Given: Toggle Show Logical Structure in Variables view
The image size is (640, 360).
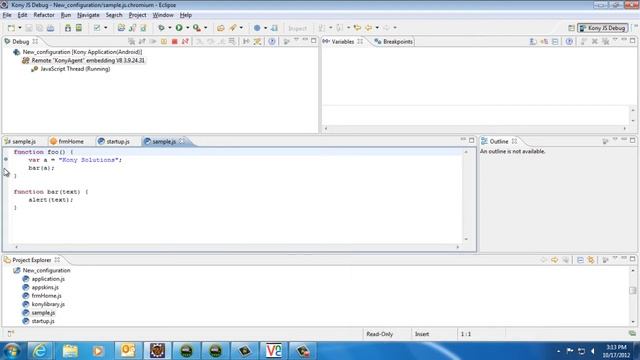Looking at the screenshot, I should click(544, 42).
